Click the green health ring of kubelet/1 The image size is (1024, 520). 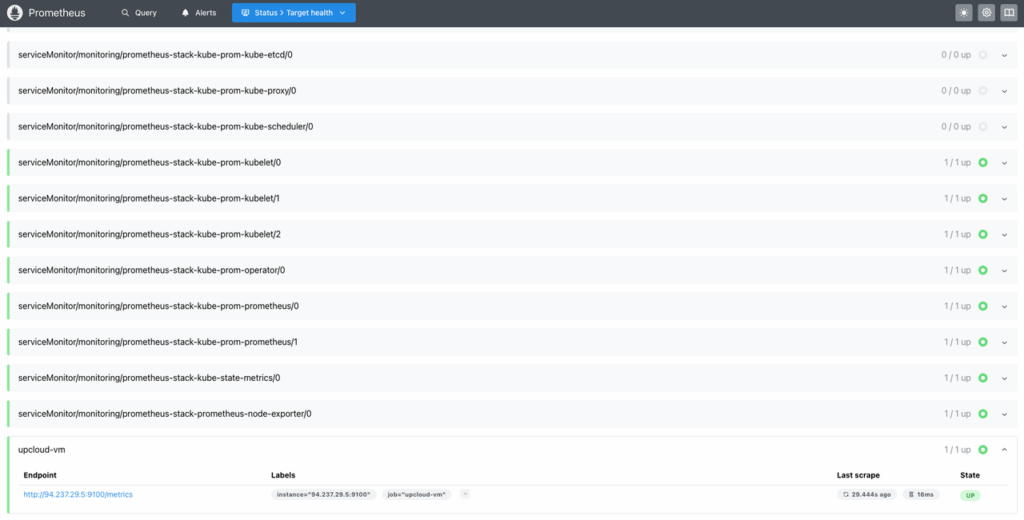pyautogui.click(x=983, y=199)
